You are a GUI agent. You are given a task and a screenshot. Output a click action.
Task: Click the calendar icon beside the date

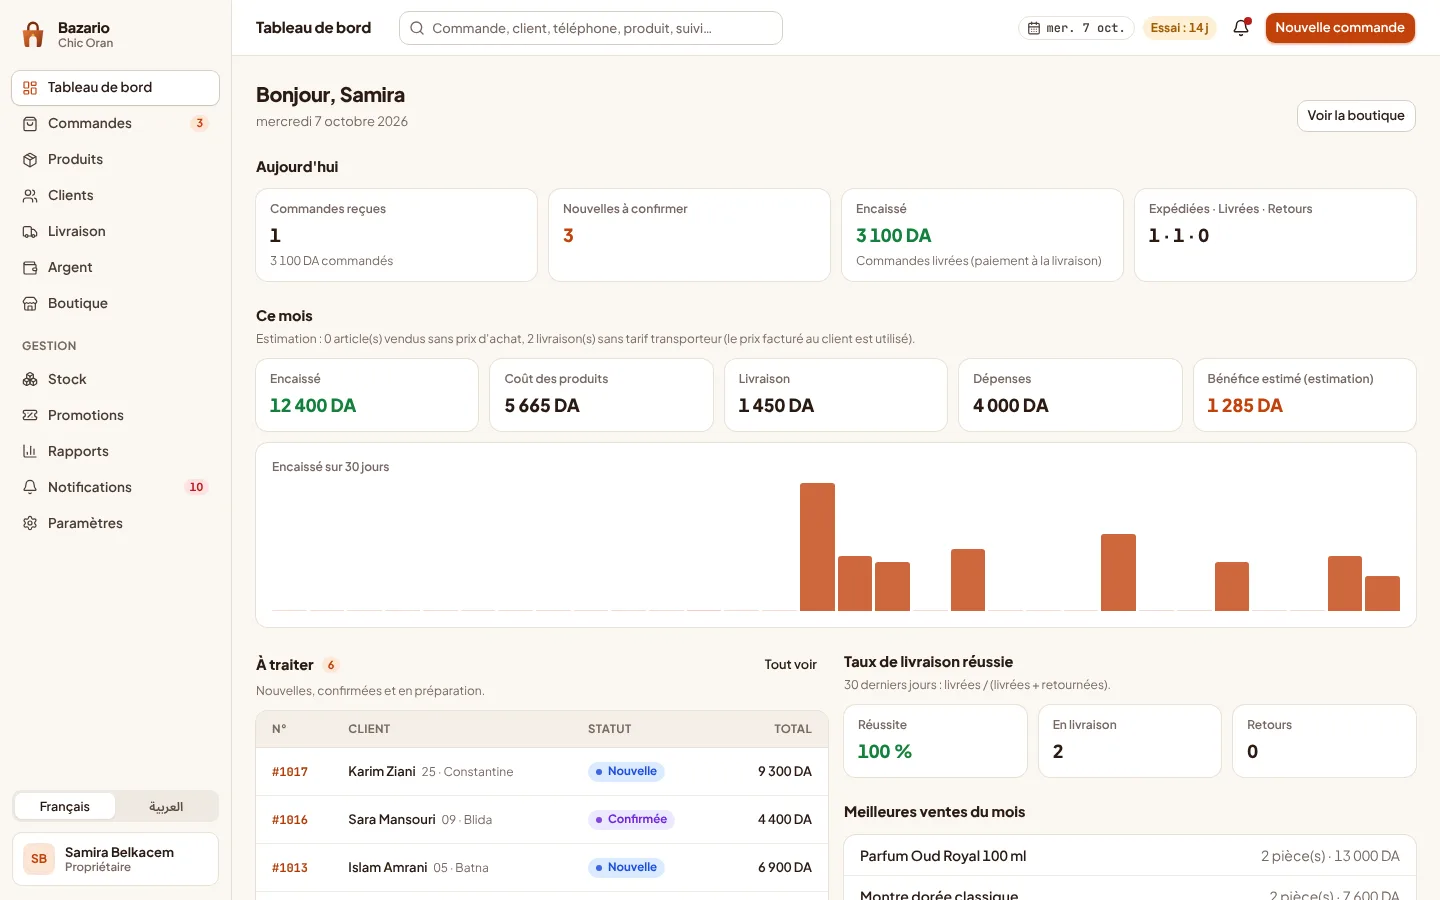[1034, 28]
